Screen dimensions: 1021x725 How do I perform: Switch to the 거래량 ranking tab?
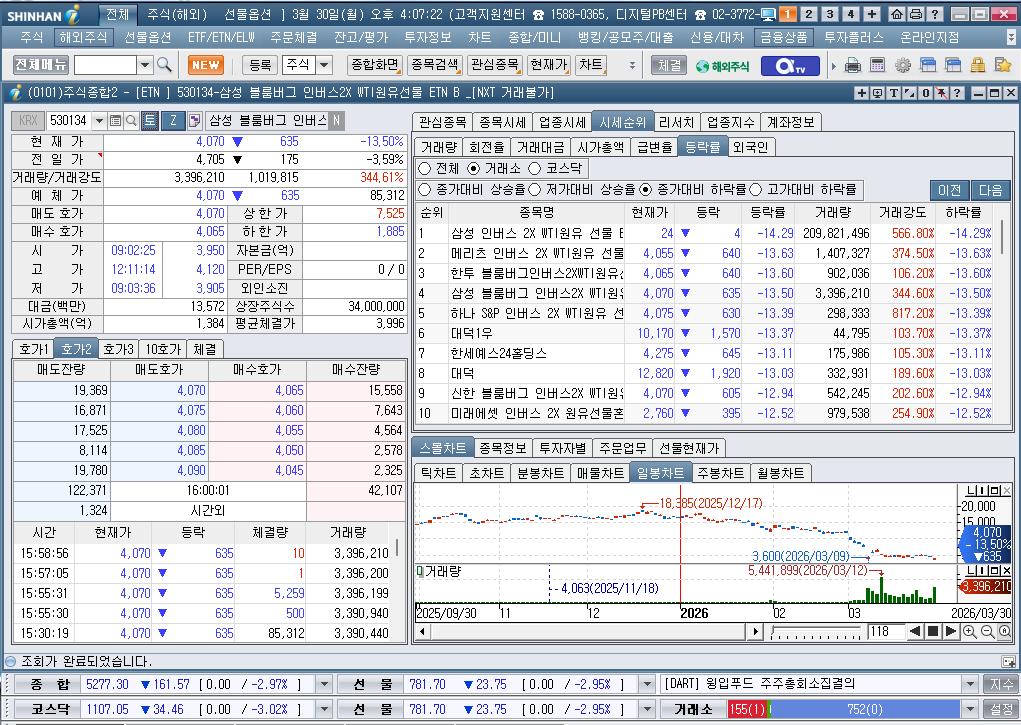(438, 147)
